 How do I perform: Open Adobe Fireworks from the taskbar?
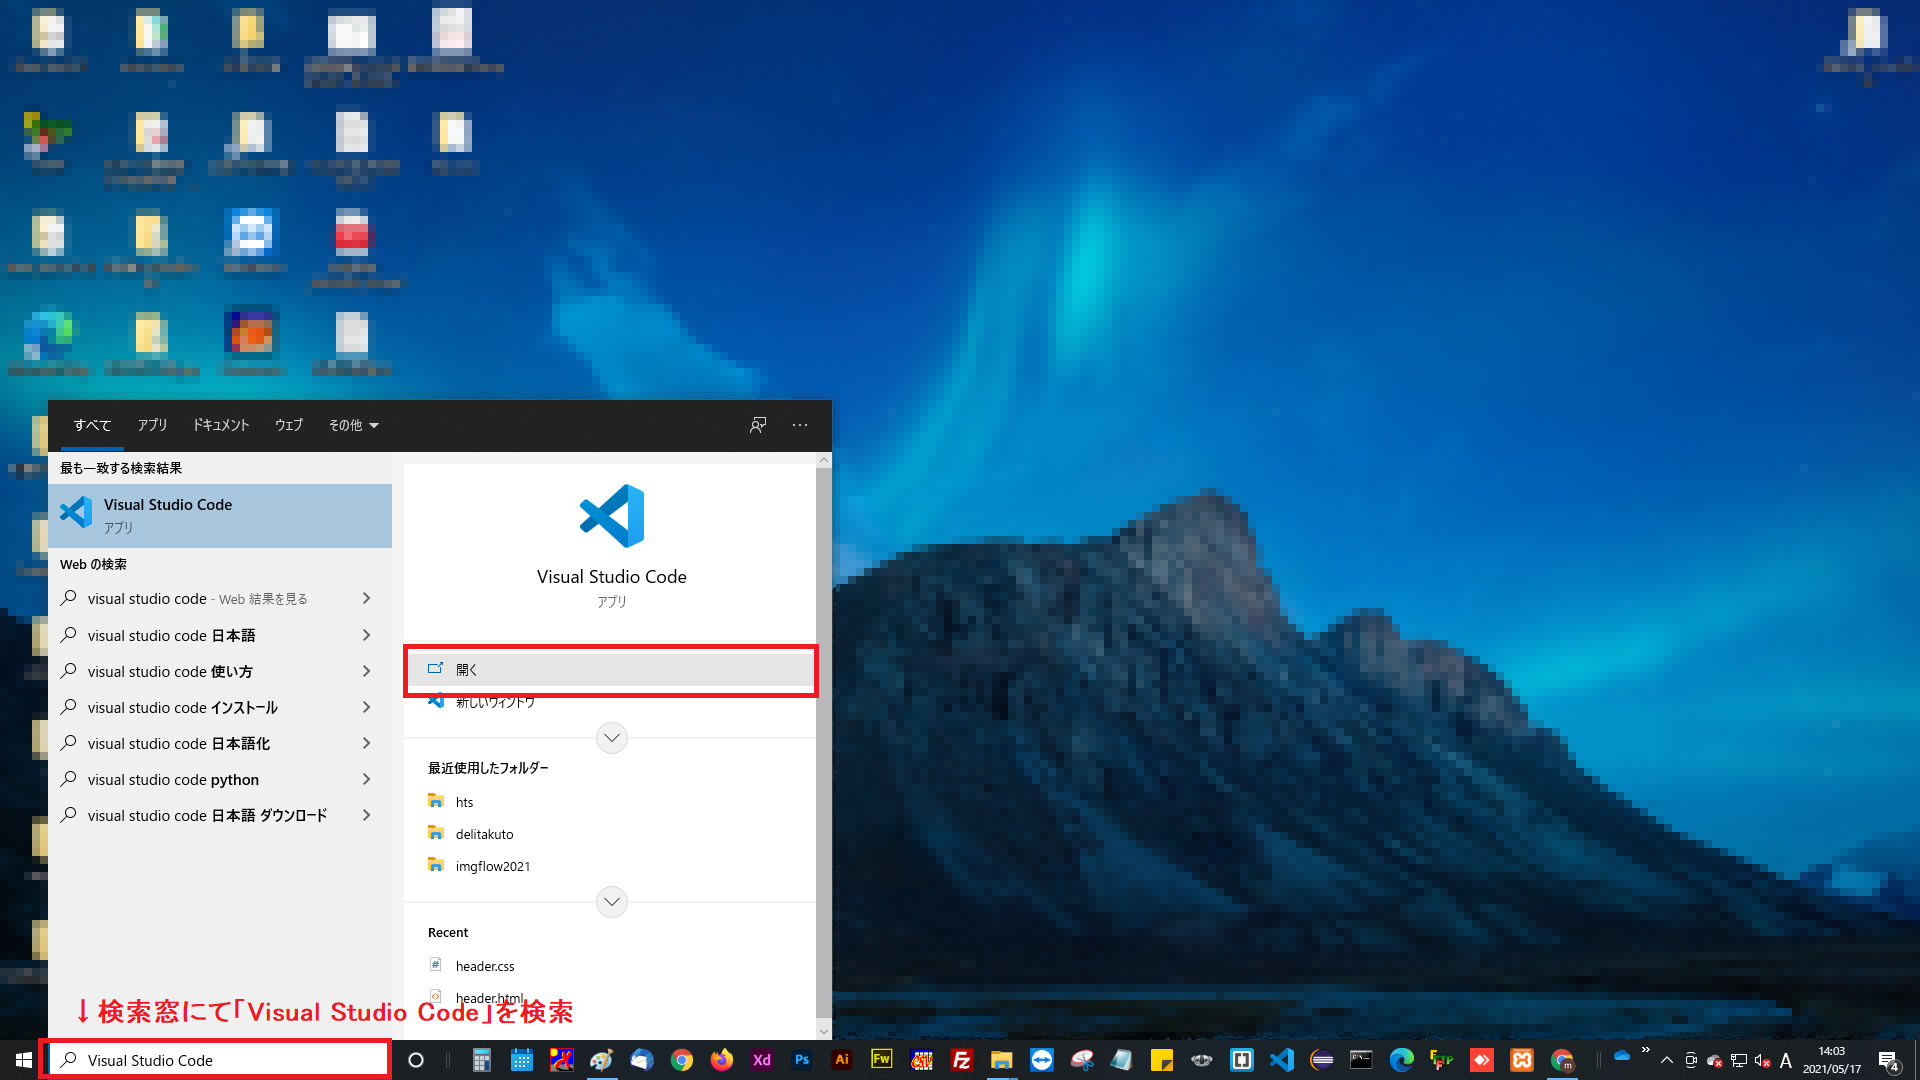pyautogui.click(x=881, y=1060)
